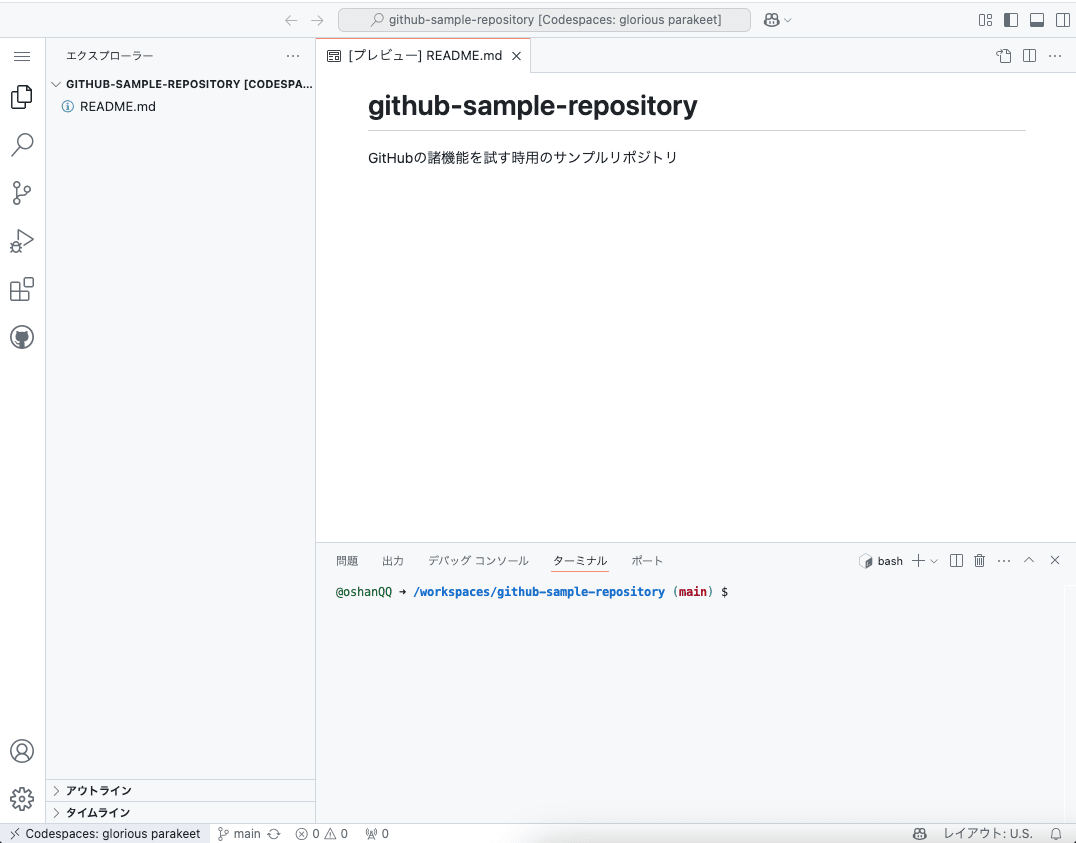Viewport: 1076px width, 843px height.
Task: Click Codespaces: glorious parakeet remote indicator
Action: (x=105, y=833)
